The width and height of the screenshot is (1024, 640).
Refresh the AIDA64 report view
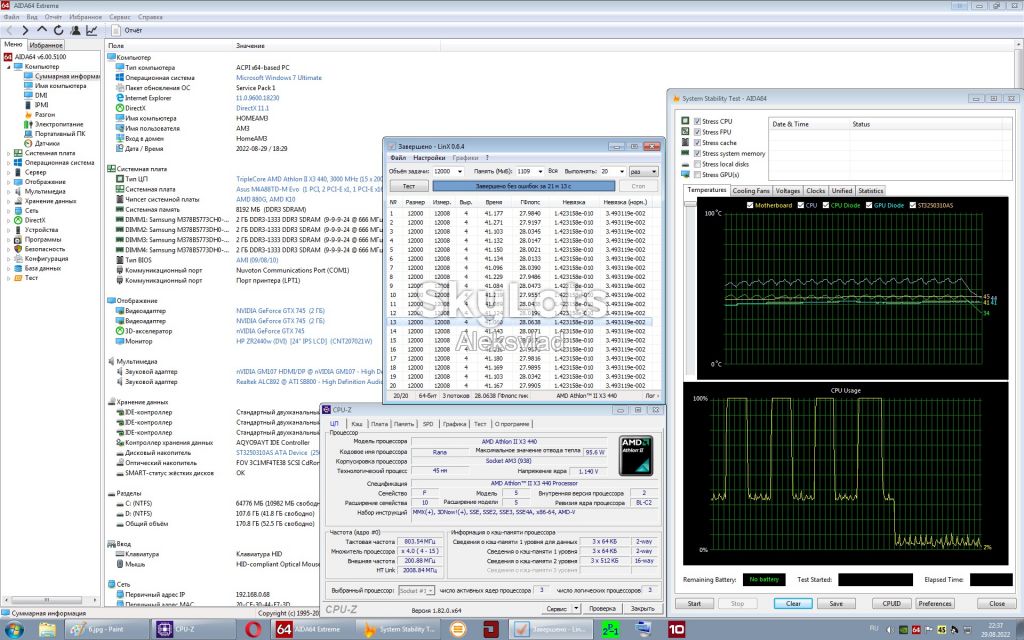pos(58,30)
